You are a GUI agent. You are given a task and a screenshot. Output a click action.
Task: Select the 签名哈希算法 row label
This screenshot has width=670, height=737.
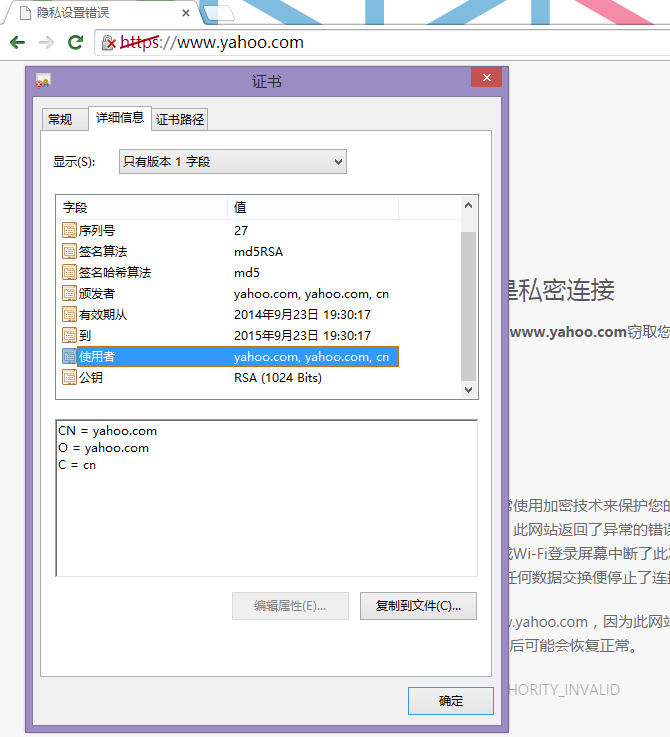[x=115, y=273]
